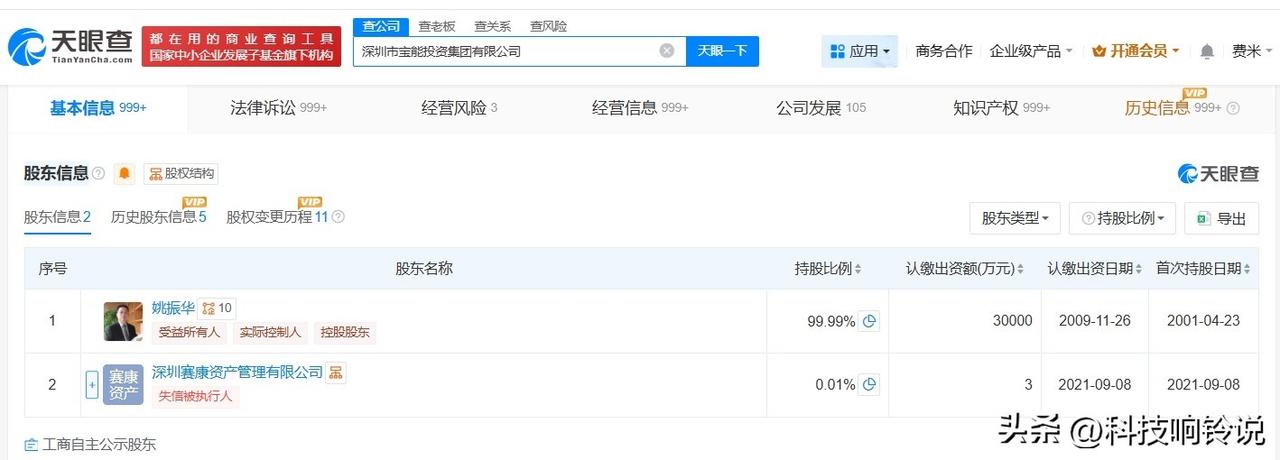1280x460 pixels.
Task: Open the 持股比例 filter dropdown
Action: pos(1122,218)
